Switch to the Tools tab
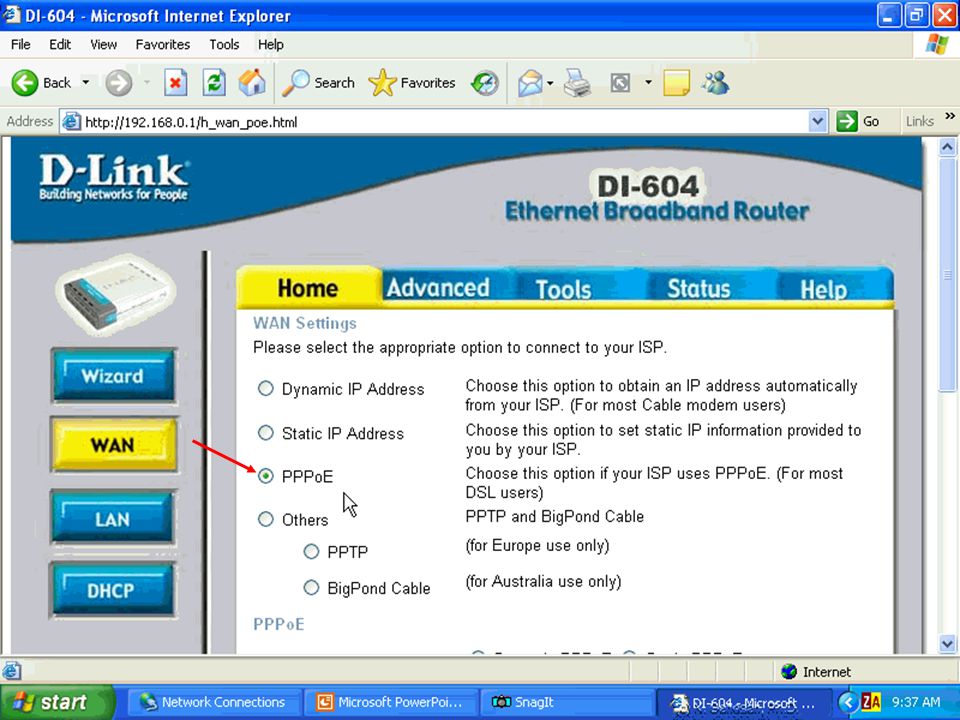This screenshot has height=720, width=960. pos(563,288)
